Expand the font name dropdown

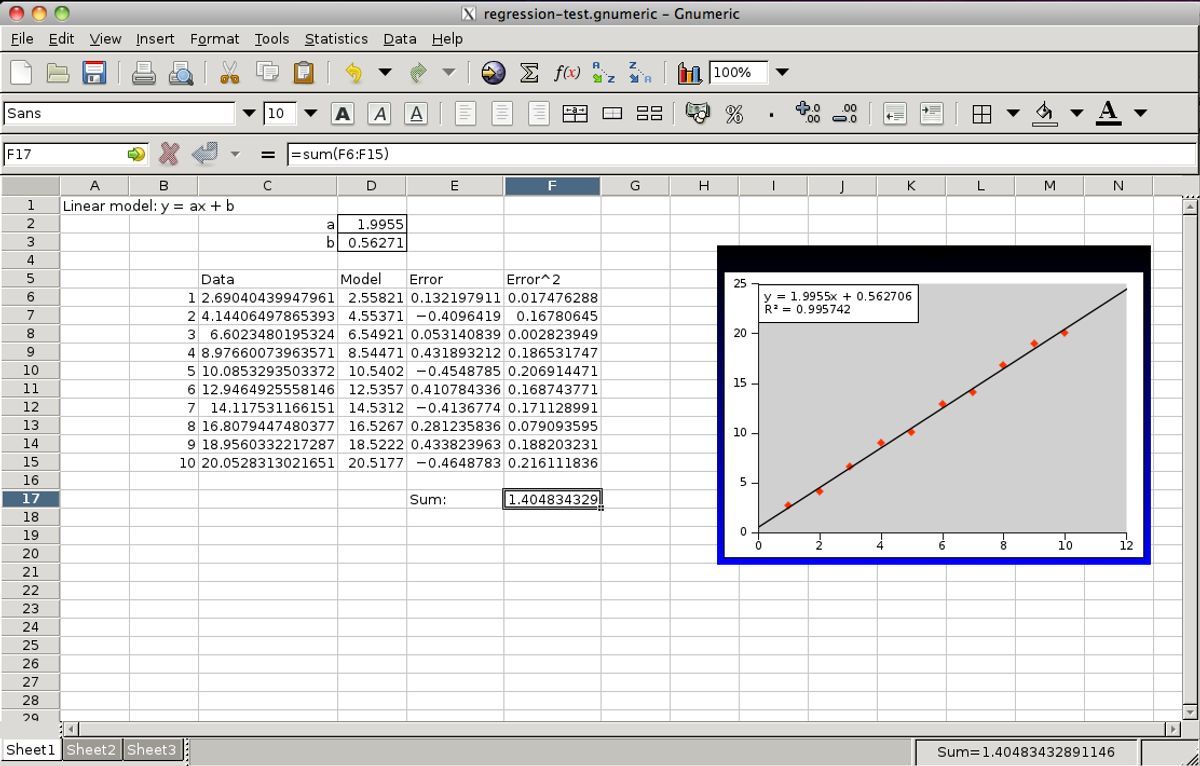pyautogui.click(x=249, y=114)
